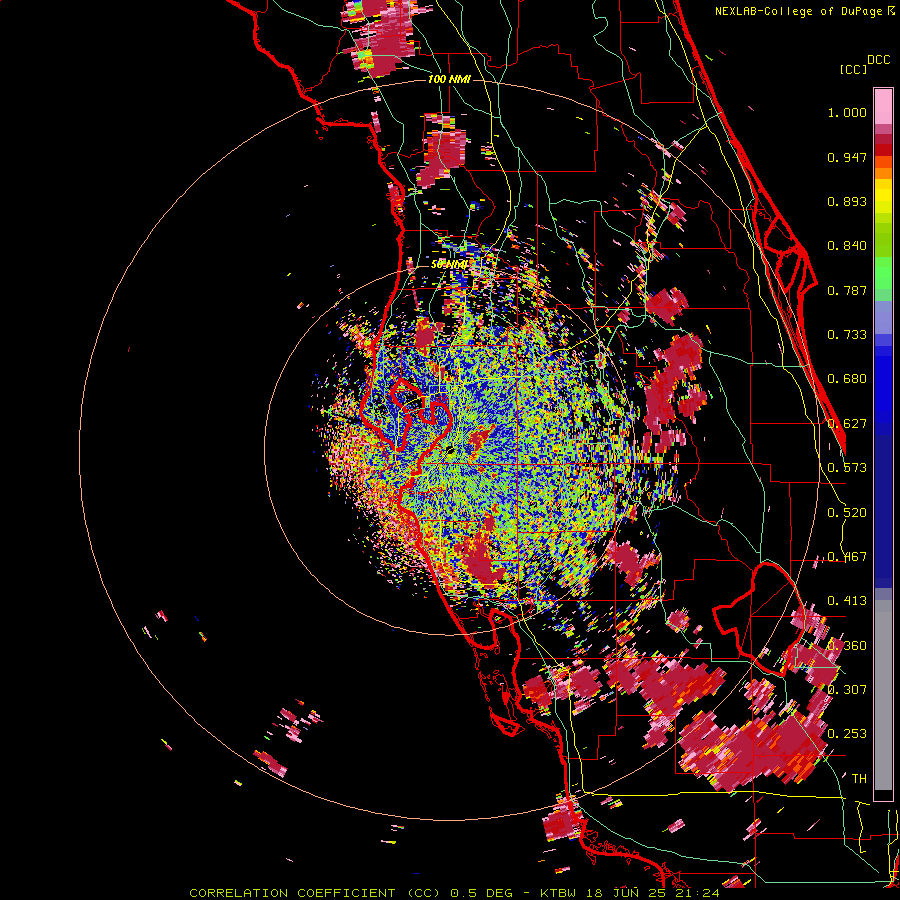Pick the gray lower segment of the color scale
This screenshot has height=900, width=900.
point(883,695)
